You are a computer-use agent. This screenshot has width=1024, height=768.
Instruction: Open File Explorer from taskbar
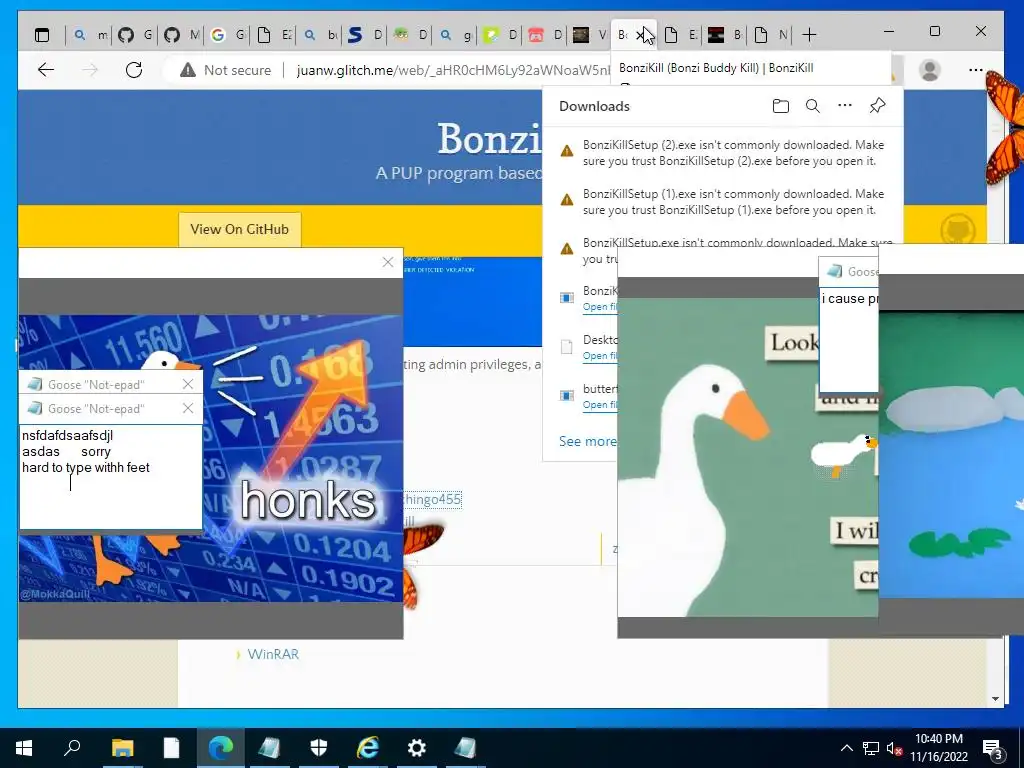click(122, 748)
